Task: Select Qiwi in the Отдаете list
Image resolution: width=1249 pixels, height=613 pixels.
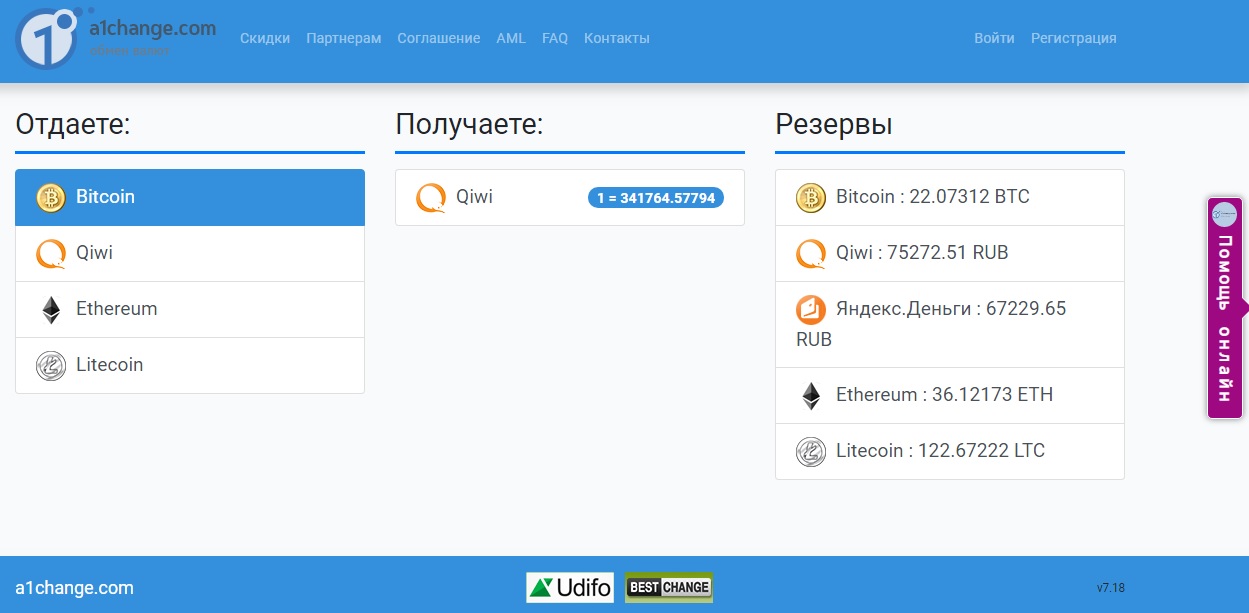Action: [x=190, y=254]
